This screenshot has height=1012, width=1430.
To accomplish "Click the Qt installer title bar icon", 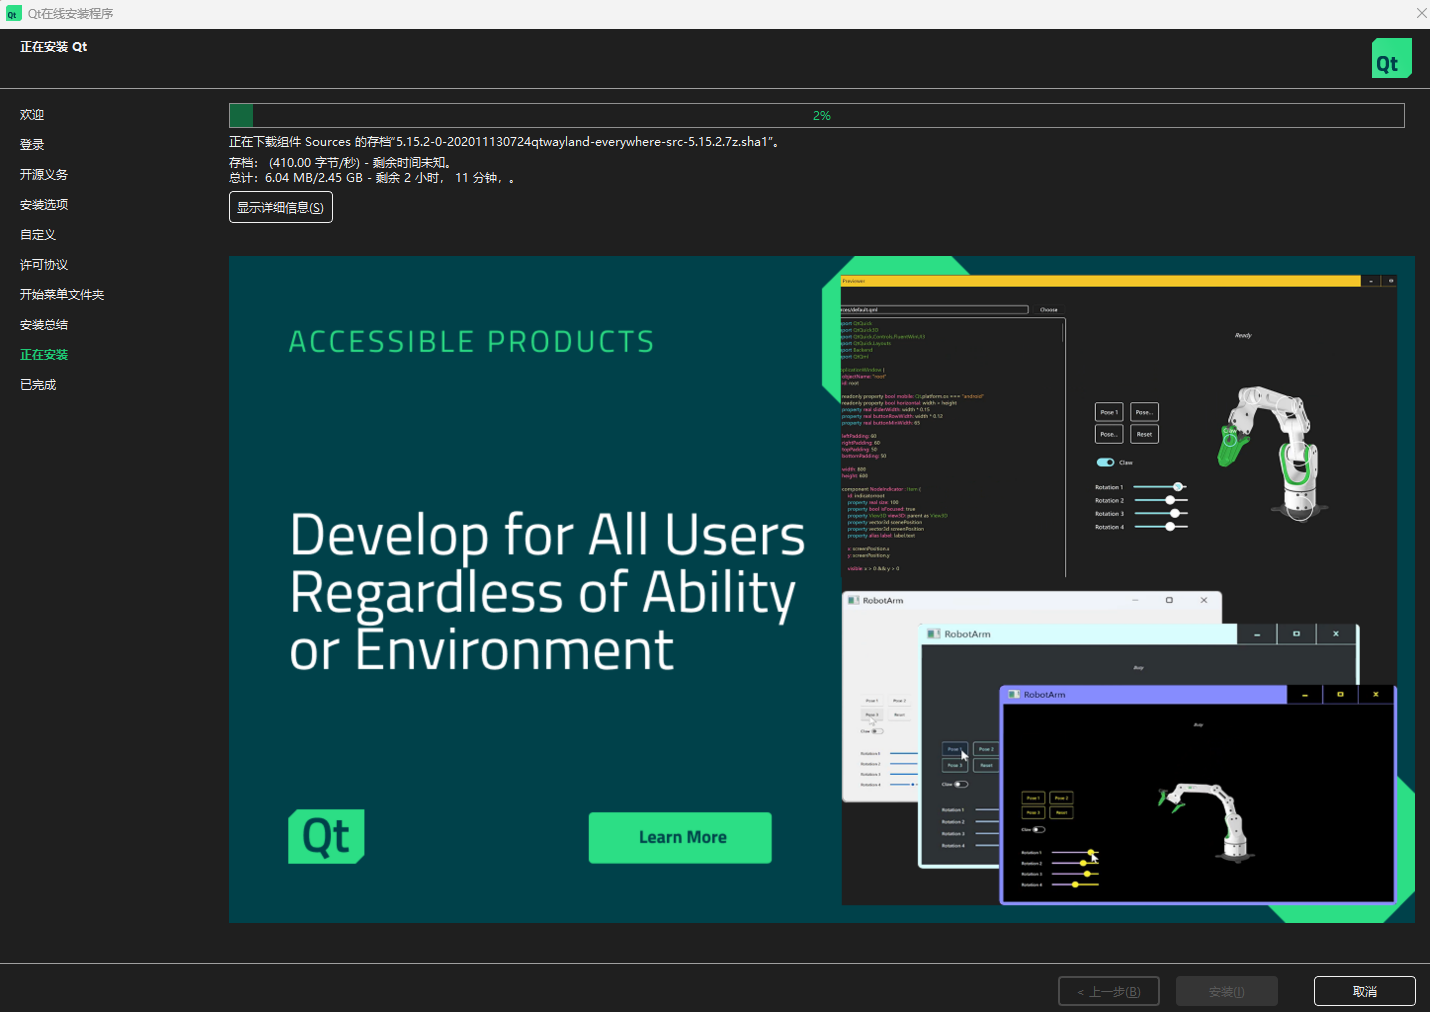I will point(13,14).
